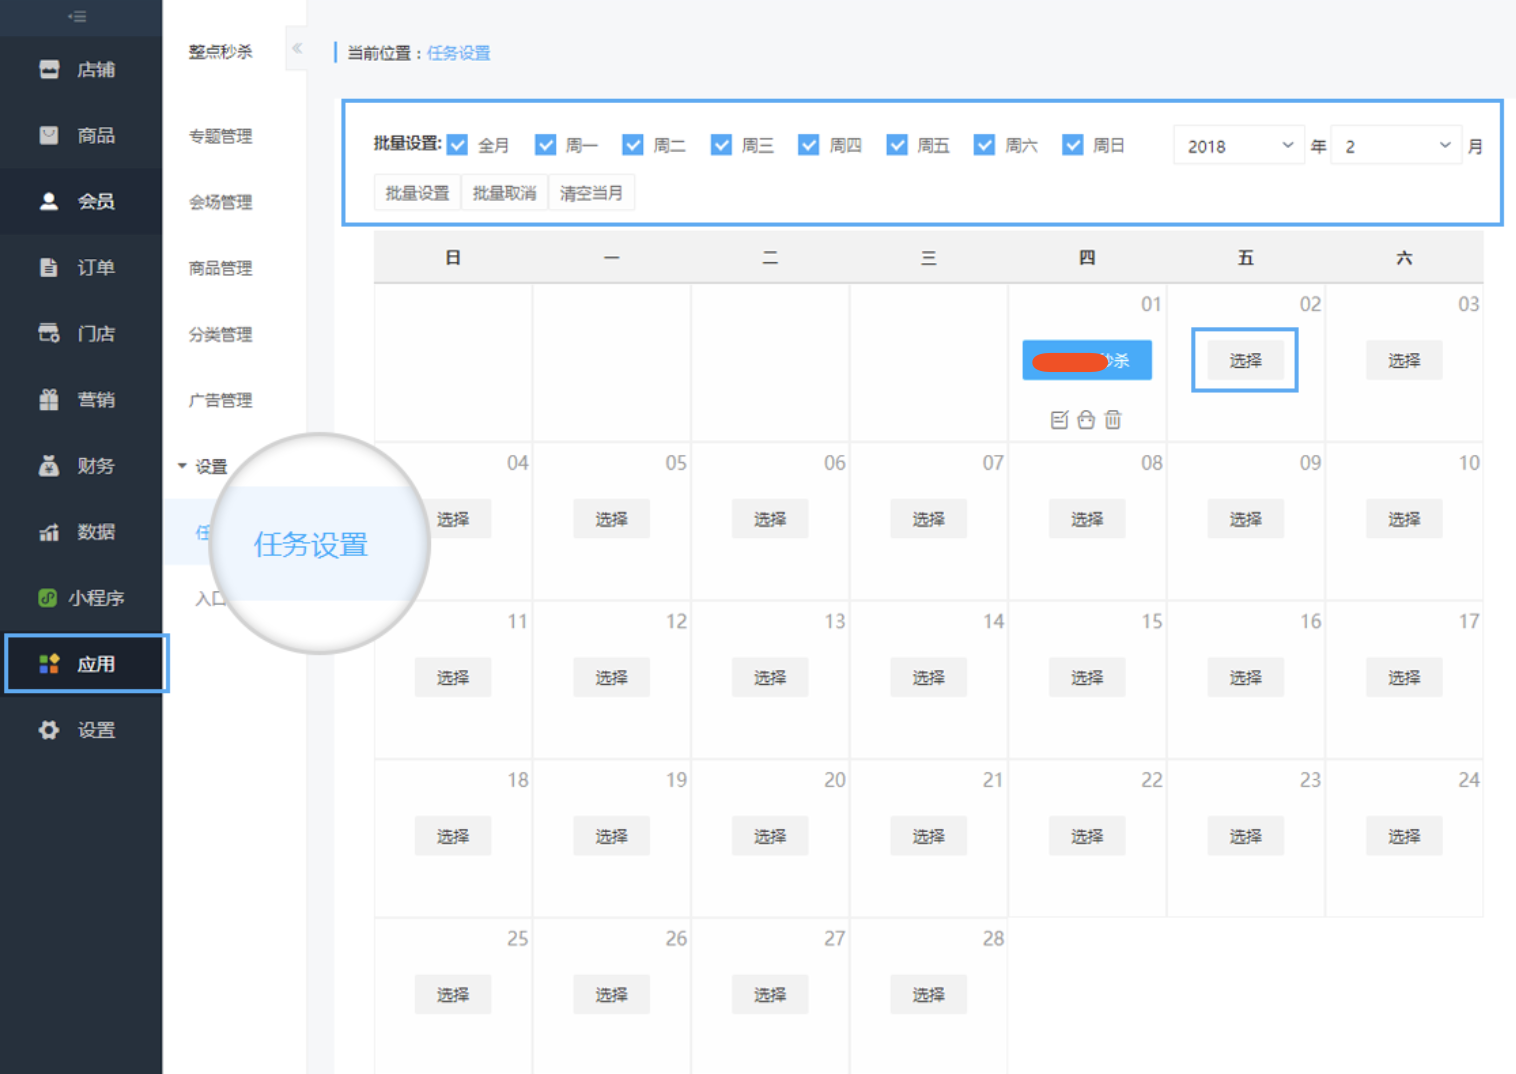Click 选择 on day 09
Image resolution: width=1516 pixels, height=1074 pixels.
(1245, 519)
